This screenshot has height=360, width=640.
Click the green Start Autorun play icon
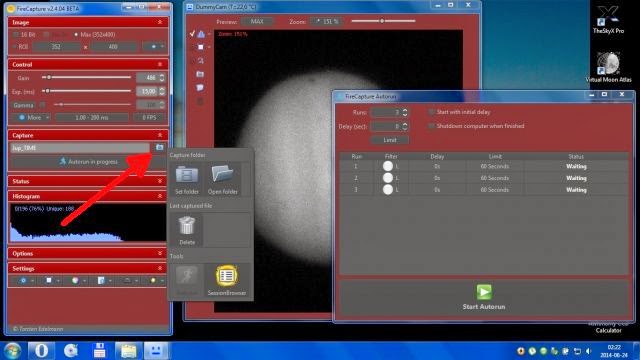(484, 292)
